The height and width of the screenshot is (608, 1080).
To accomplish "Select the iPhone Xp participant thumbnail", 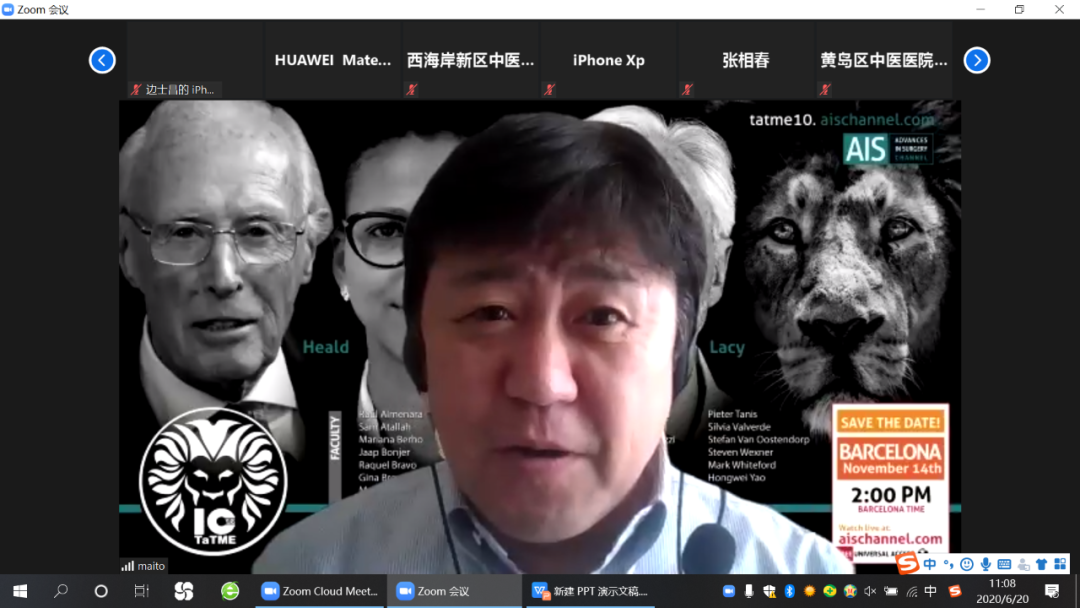I will pos(608,60).
